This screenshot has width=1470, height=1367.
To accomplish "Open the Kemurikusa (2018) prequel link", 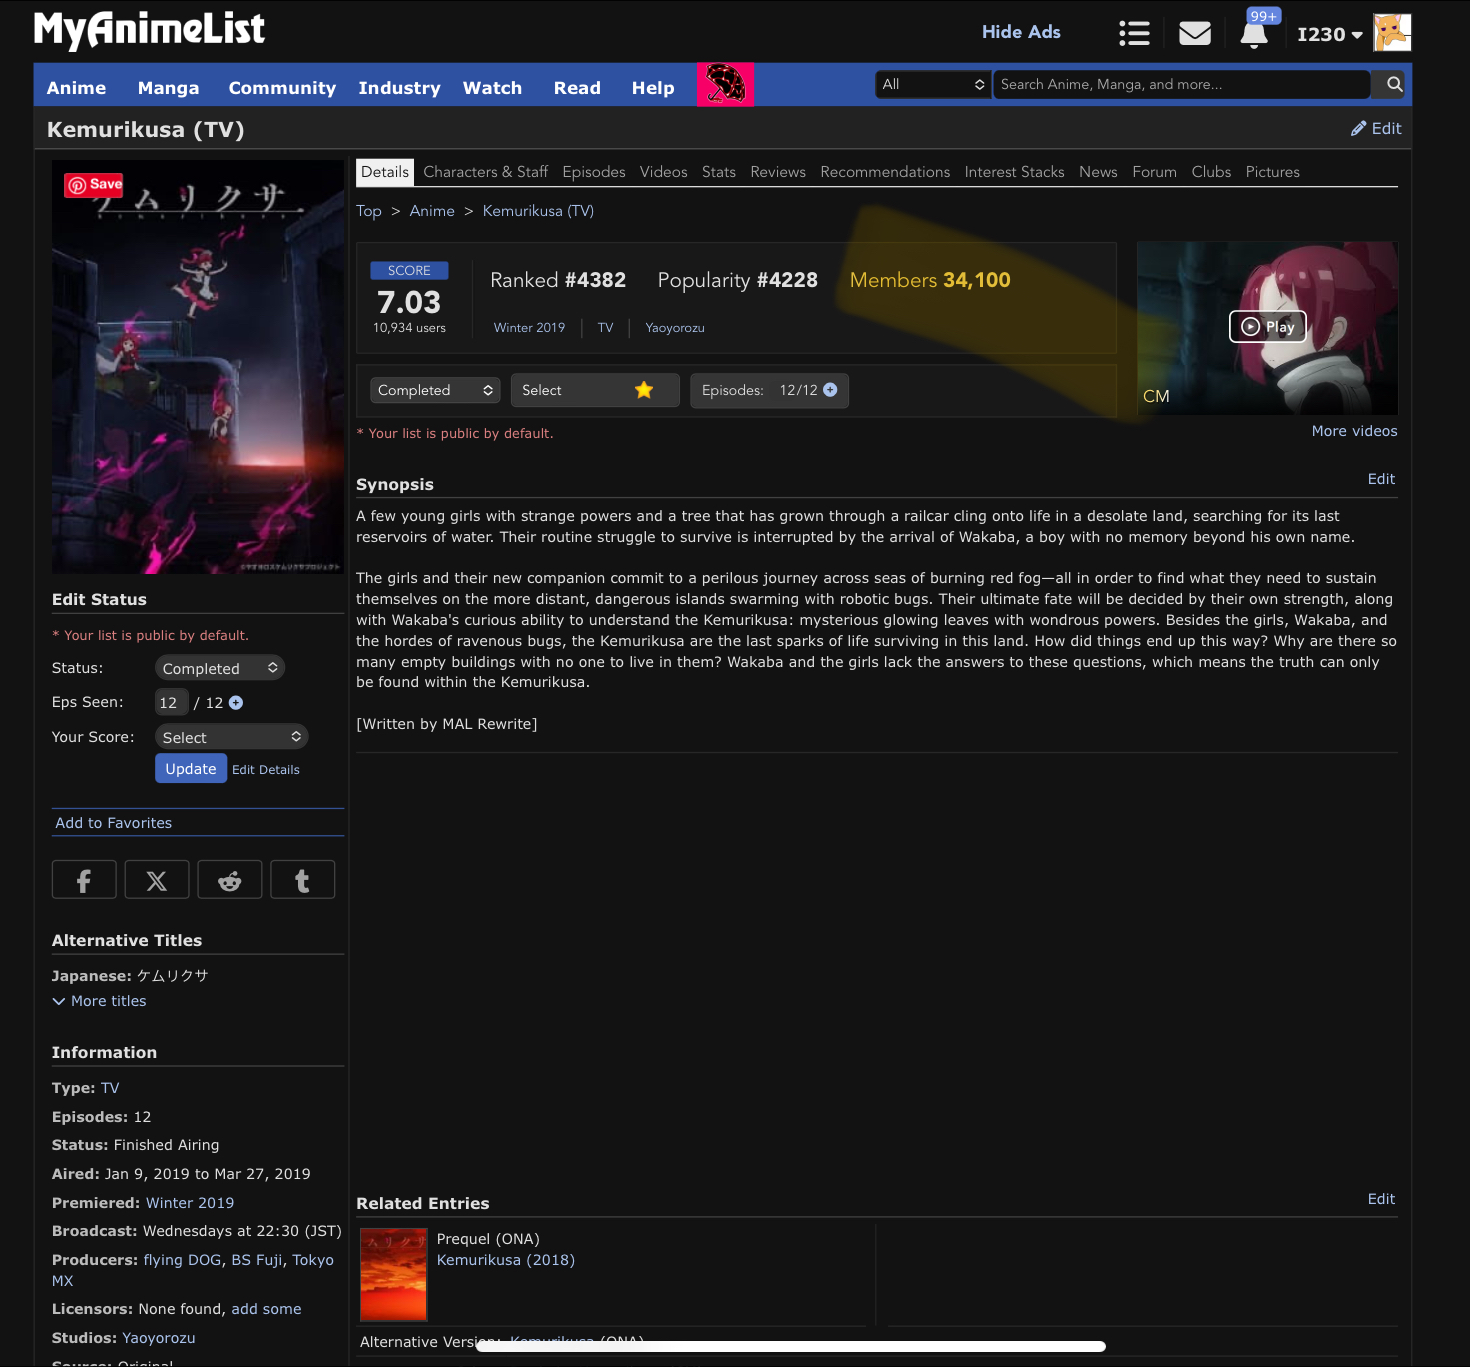I will (506, 1260).
